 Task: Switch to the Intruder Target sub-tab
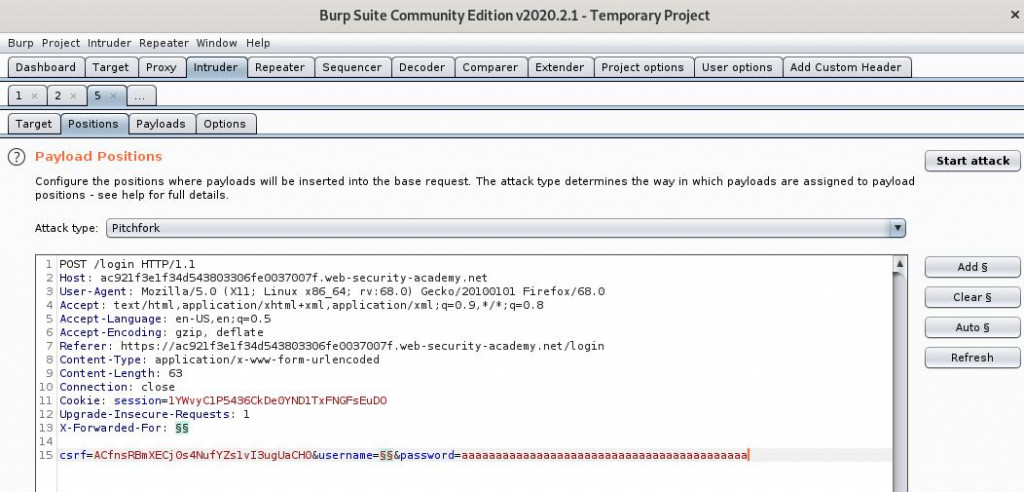pos(33,123)
